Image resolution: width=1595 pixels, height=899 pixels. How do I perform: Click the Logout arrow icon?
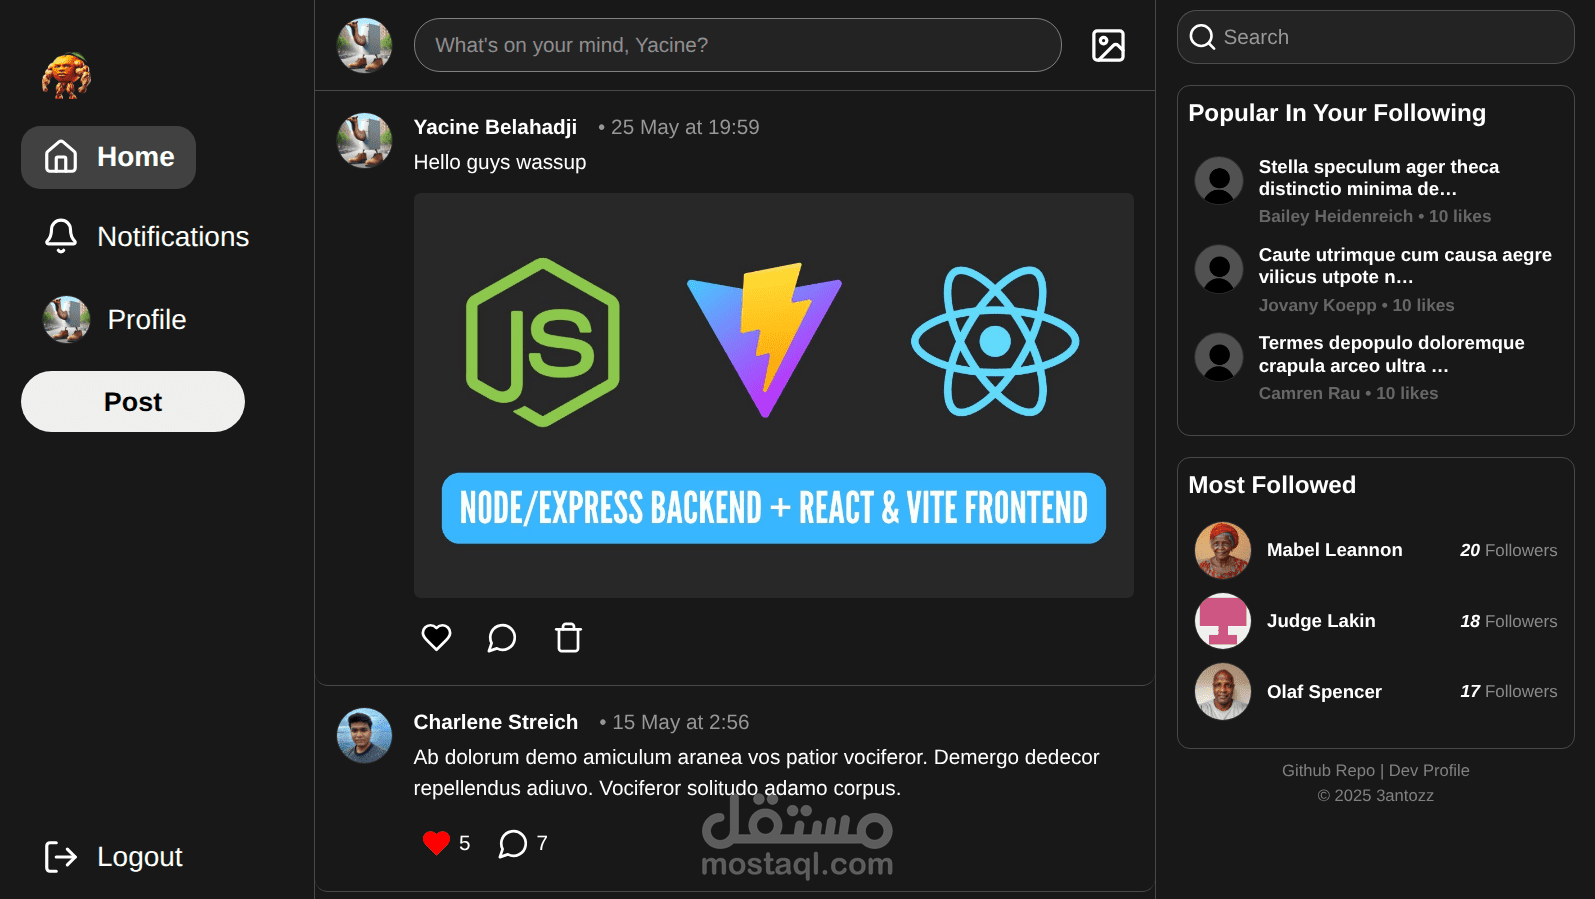[61, 857]
